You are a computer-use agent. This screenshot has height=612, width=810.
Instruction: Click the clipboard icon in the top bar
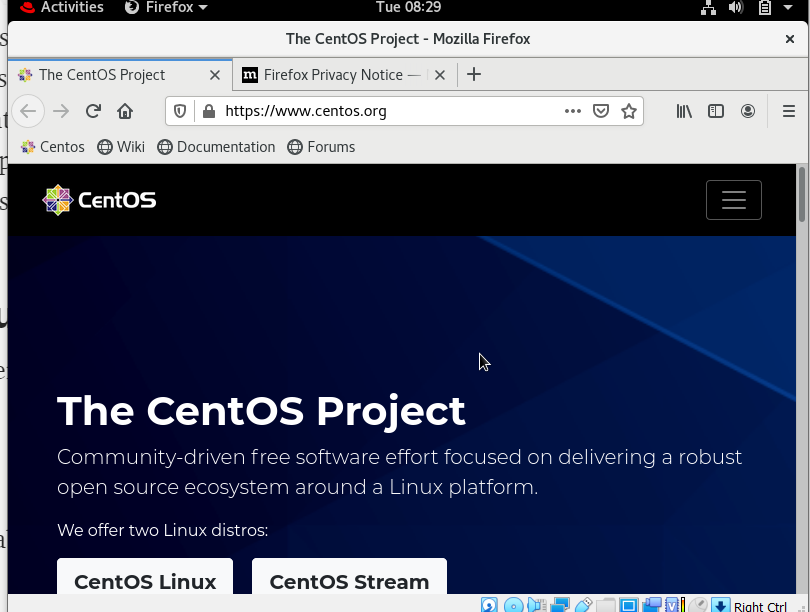click(x=765, y=8)
